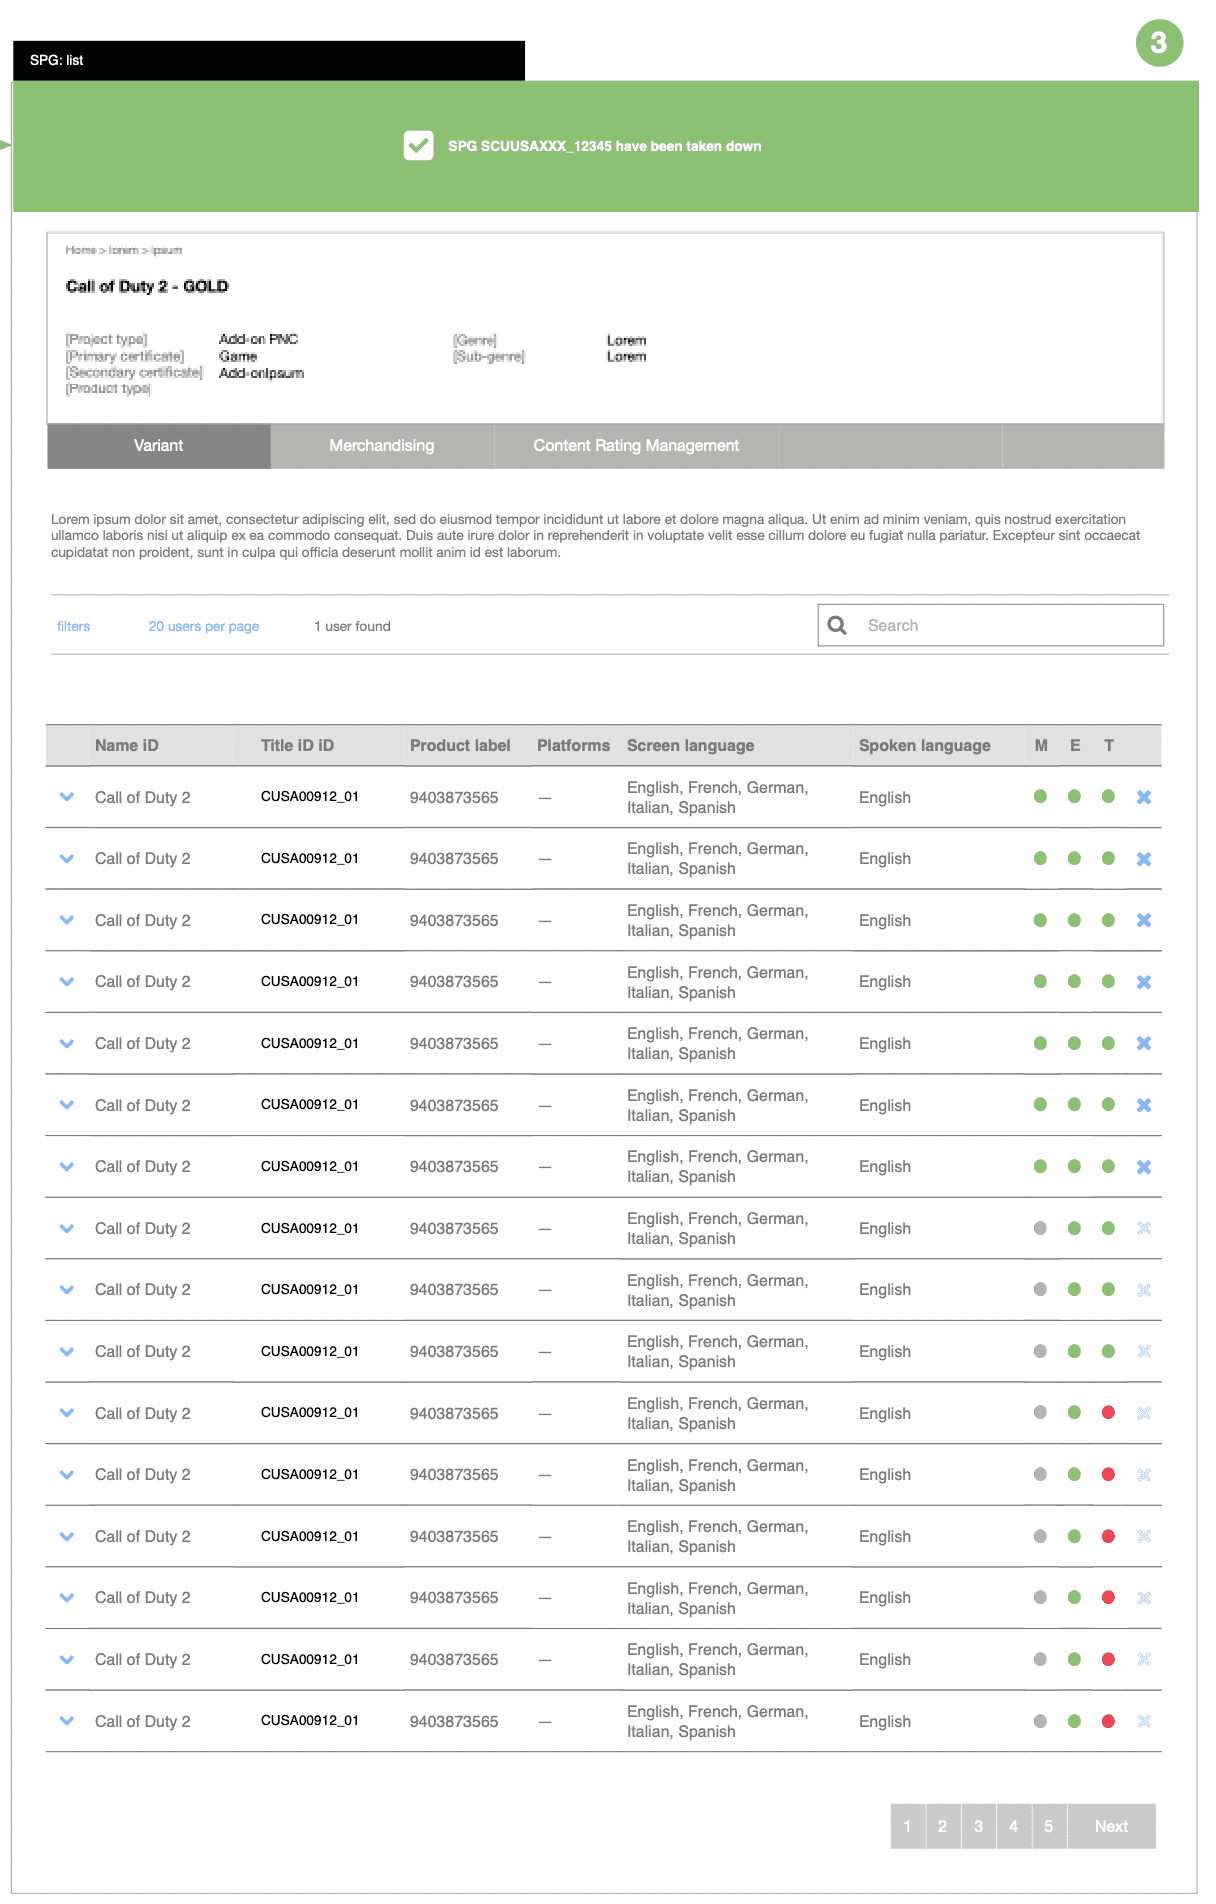Select the SPG: list tab header
This screenshot has width=1216, height=1904.
(x=268, y=60)
